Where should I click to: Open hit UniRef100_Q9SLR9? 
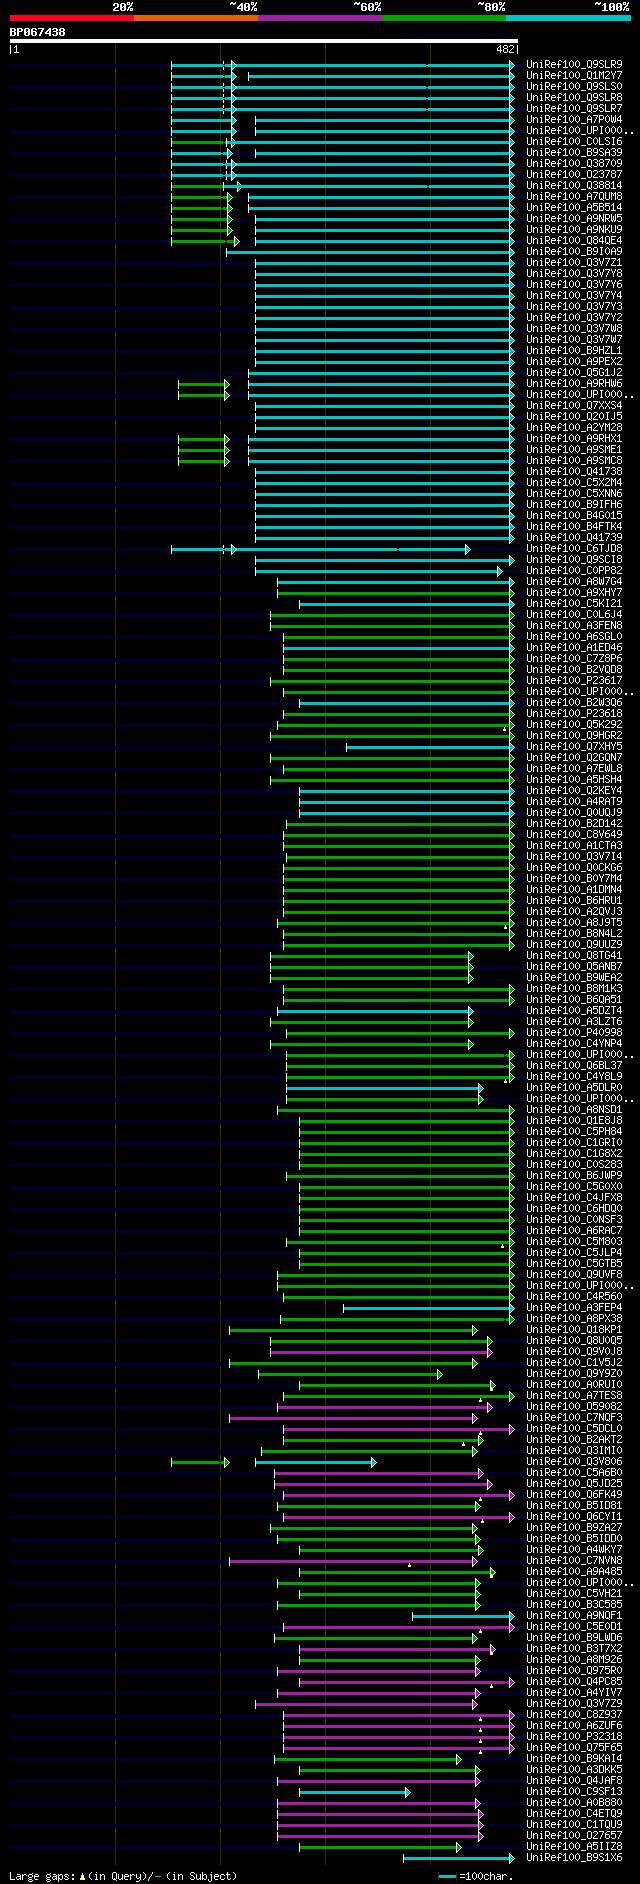click(574, 64)
